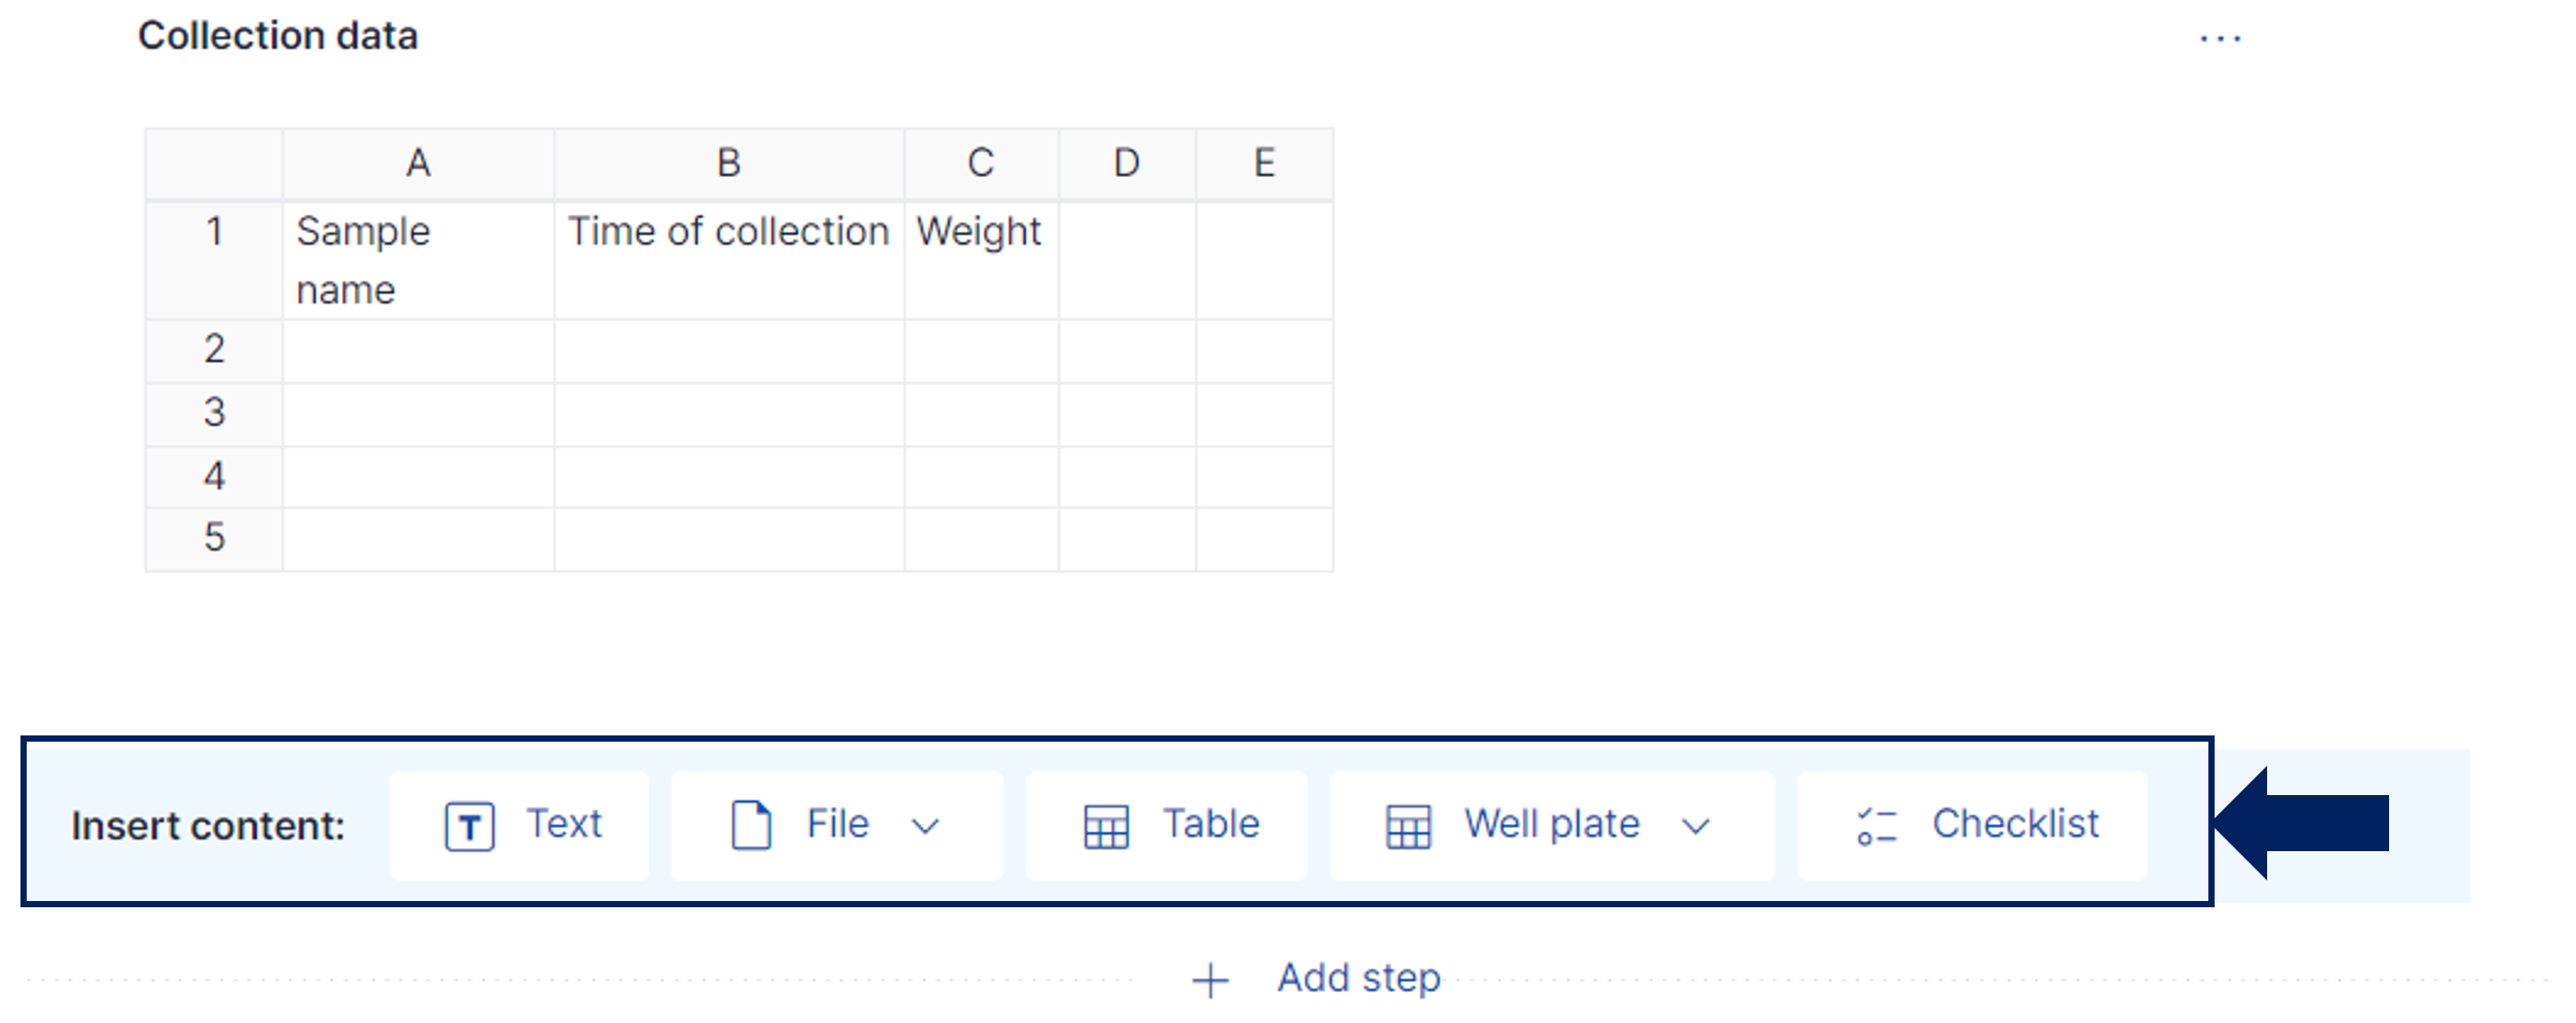This screenshot has width=2576, height=1023.
Task: Click the Sample name cell
Action: coord(418,260)
